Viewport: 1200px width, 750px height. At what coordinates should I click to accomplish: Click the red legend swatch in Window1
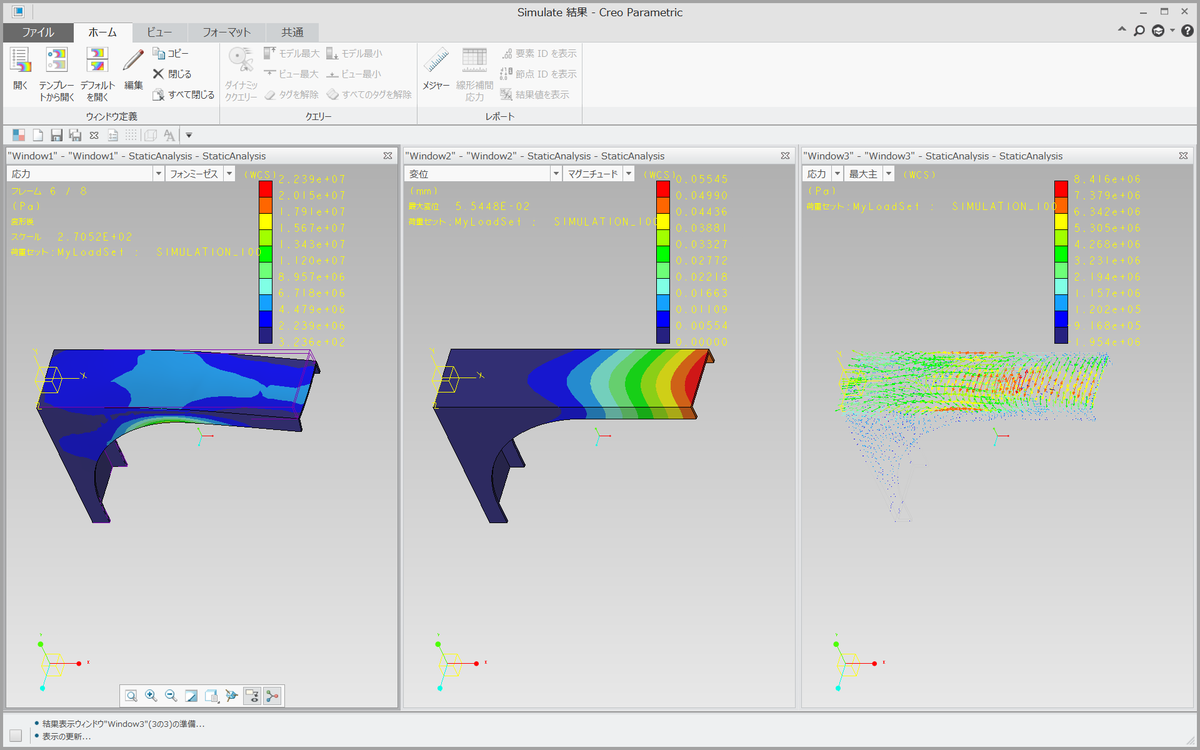point(265,189)
